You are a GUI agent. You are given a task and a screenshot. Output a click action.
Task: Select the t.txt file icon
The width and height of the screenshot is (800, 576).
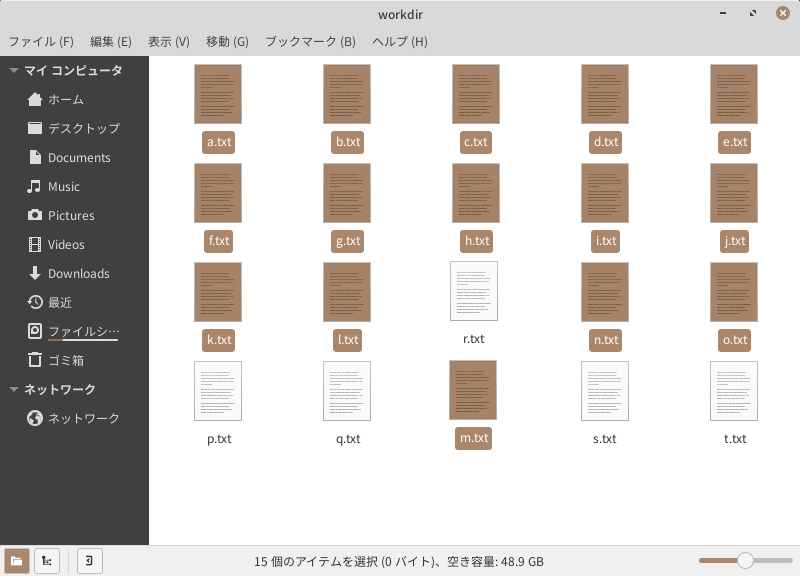click(x=734, y=391)
